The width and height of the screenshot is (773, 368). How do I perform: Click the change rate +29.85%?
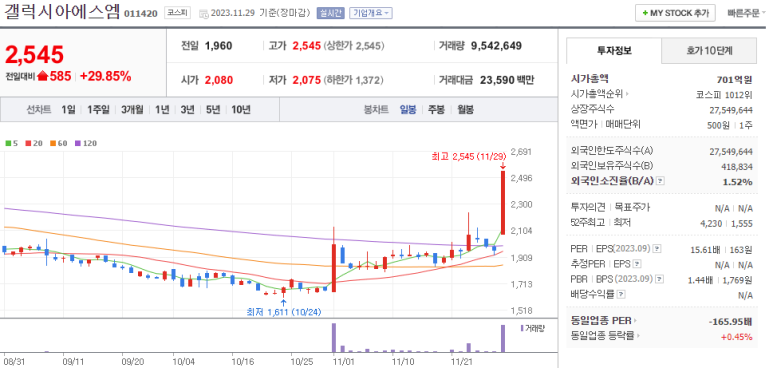pyautogui.click(x=105, y=76)
